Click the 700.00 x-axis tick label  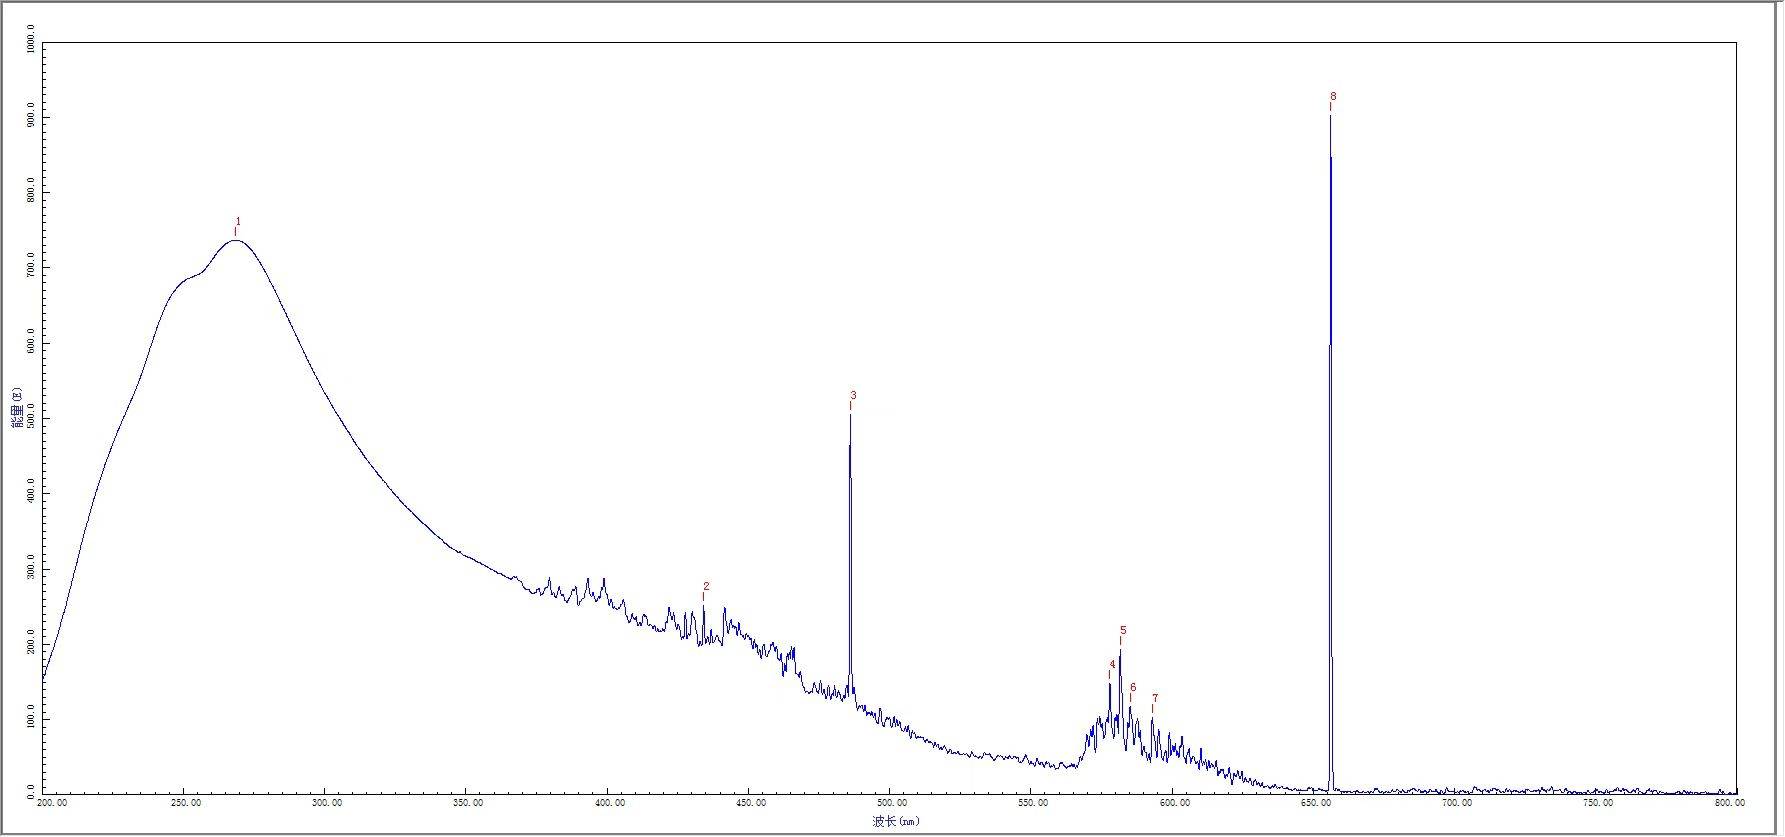[1457, 803]
